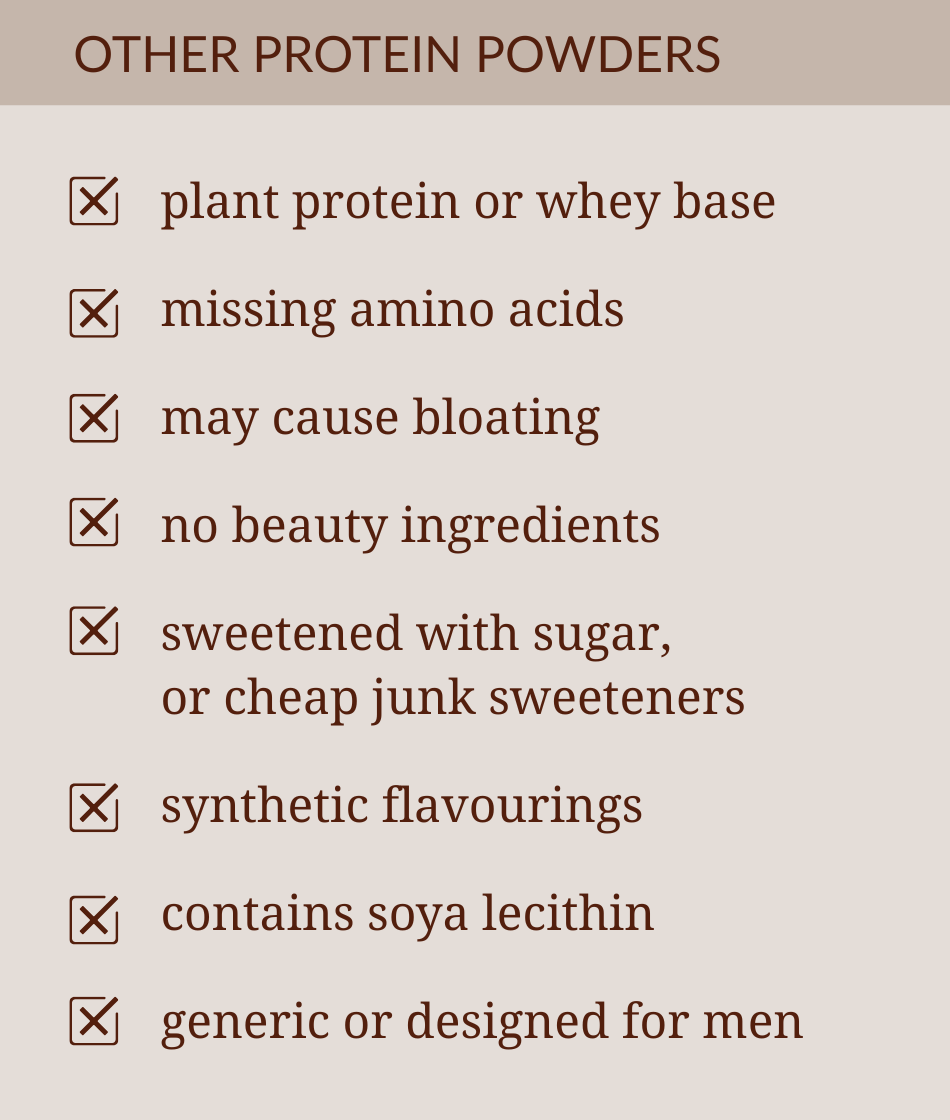
Task: Click the crossed box beside plant protein
Action: click(94, 201)
